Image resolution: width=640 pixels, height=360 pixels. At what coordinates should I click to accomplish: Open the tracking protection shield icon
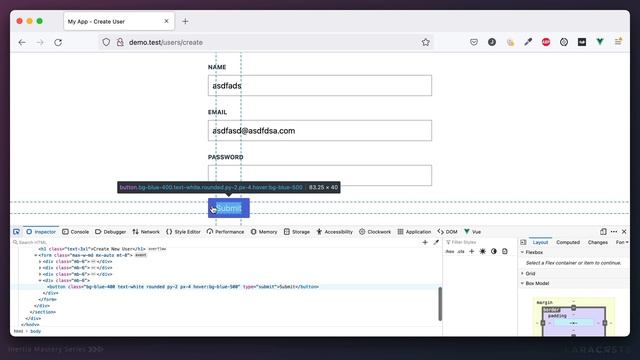pos(106,42)
